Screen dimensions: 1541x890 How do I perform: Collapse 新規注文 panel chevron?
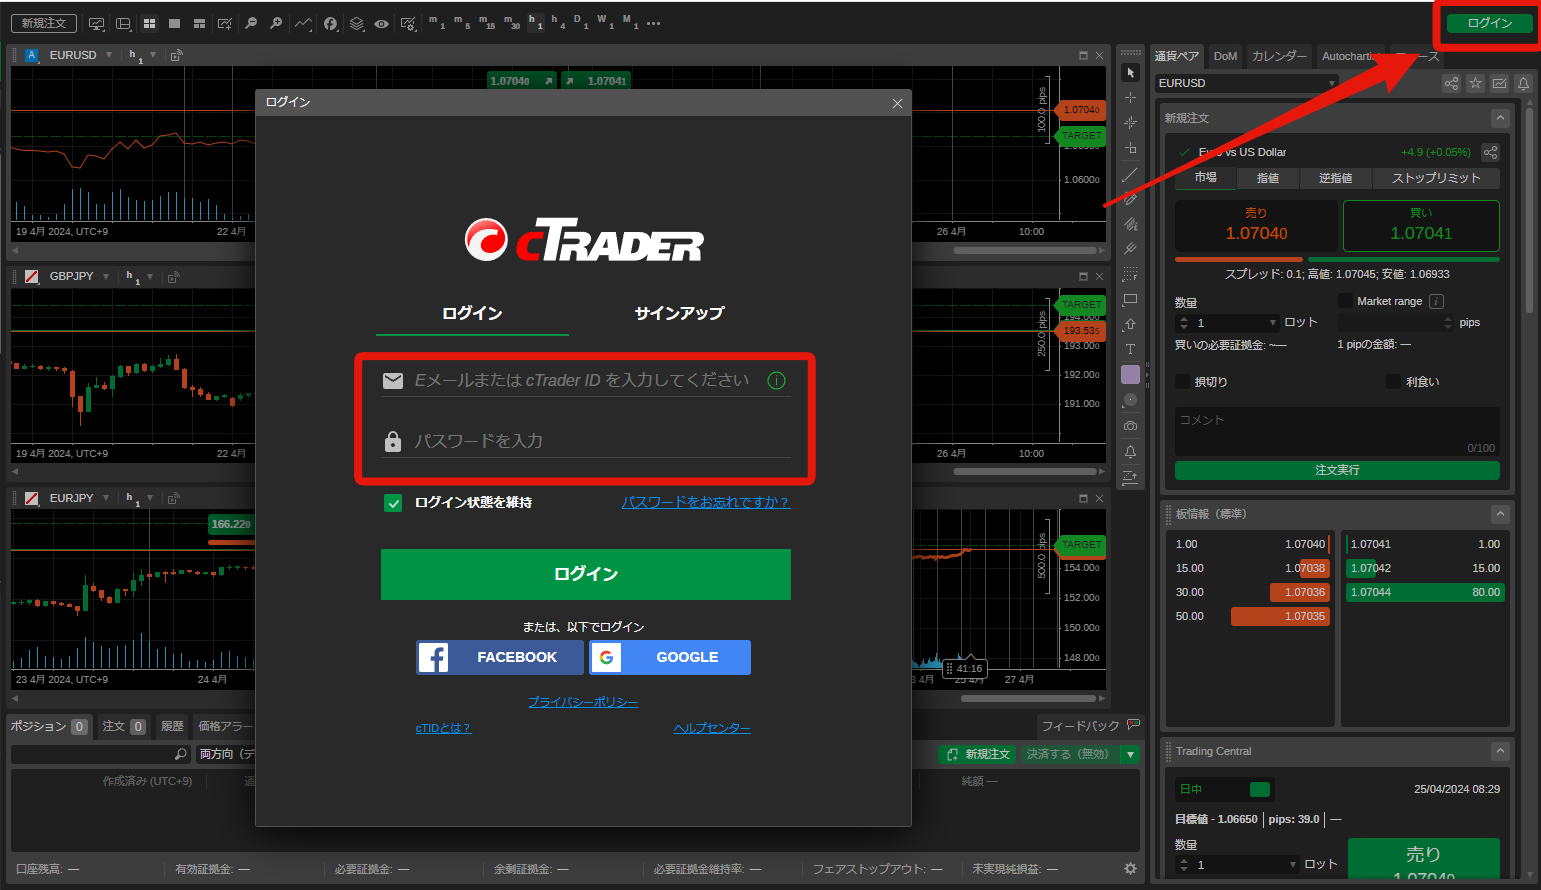pos(1500,118)
